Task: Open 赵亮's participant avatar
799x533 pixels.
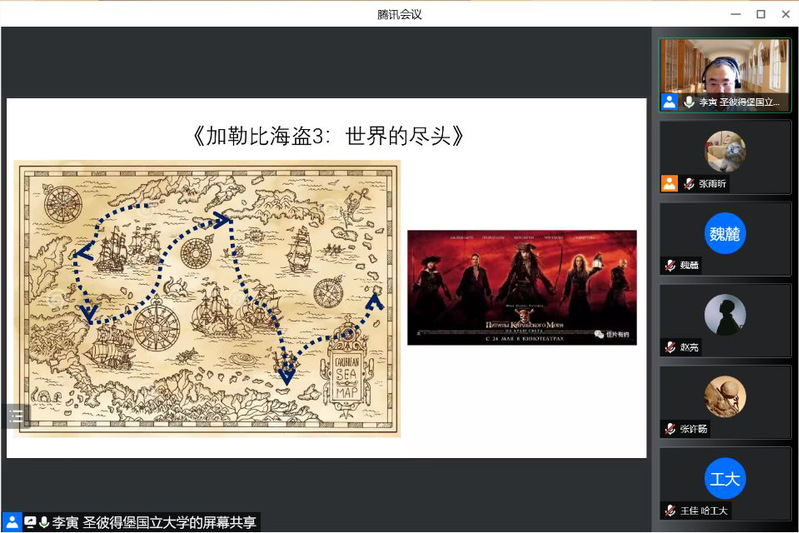Action: (x=725, y=315)
